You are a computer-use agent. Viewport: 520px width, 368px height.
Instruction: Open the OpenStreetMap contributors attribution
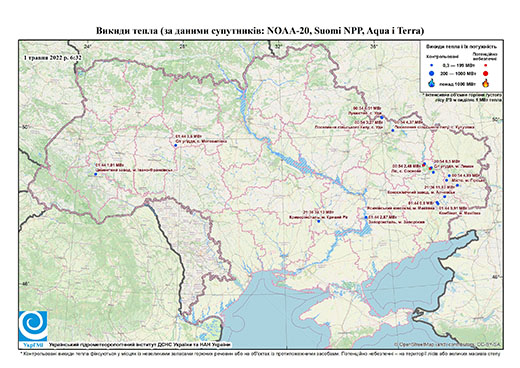pos(447,344)
